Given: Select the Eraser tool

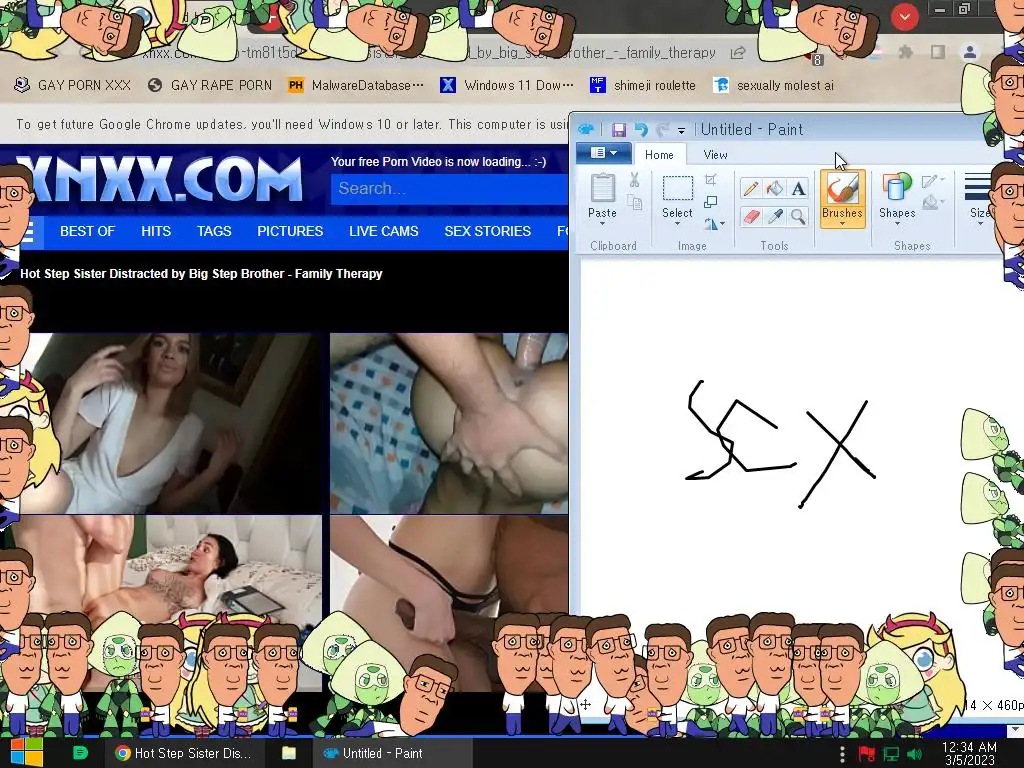Looking at the screenshot, I should [x=751, y=216].
